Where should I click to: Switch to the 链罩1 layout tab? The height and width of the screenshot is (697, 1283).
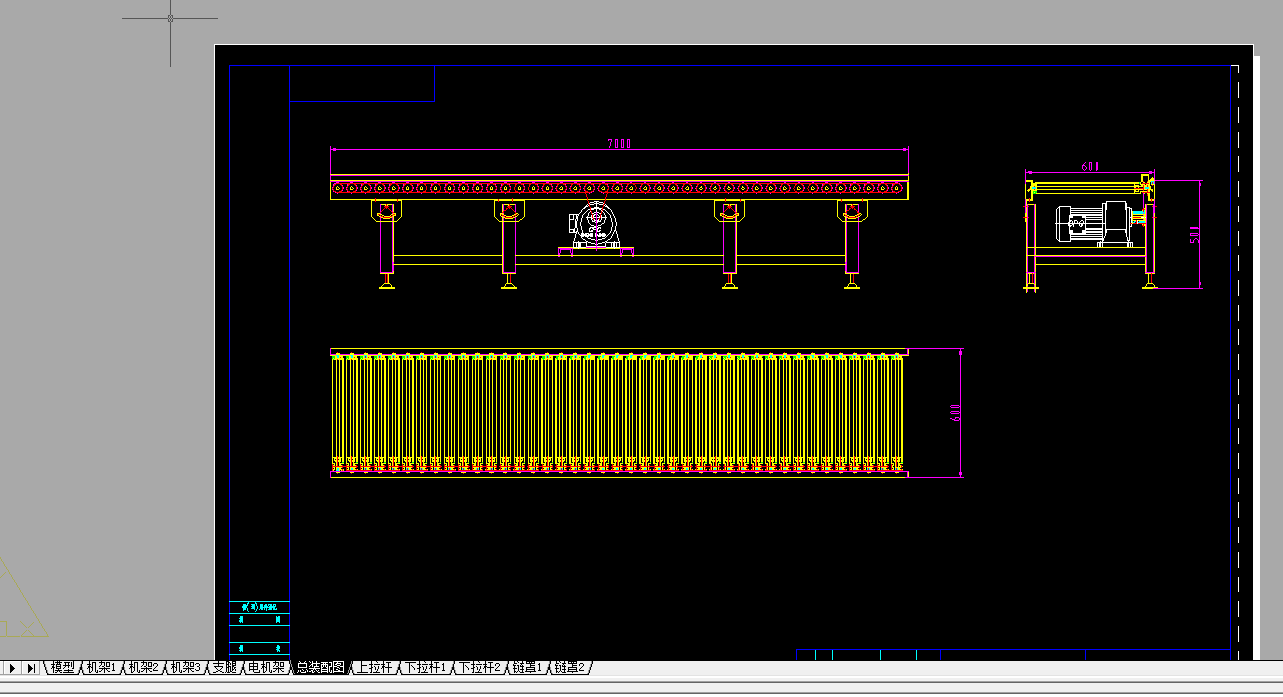(527, 667)
